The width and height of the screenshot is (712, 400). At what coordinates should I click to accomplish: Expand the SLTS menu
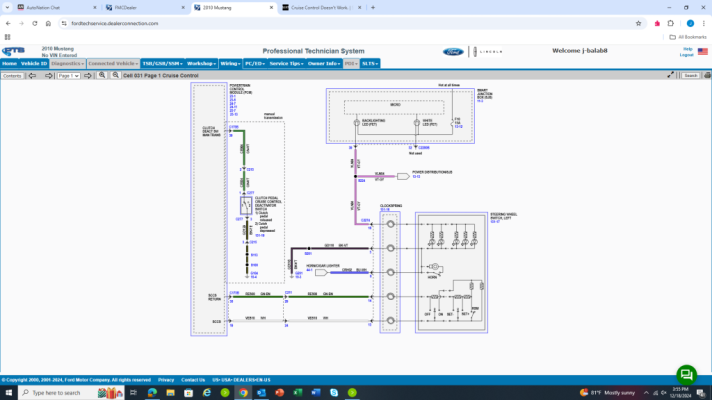pos(370,64)
